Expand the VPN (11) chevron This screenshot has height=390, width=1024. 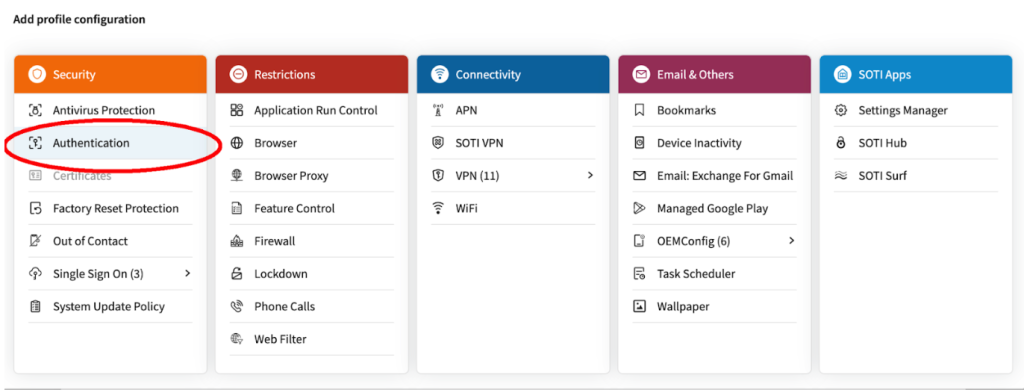pos(590,176)
